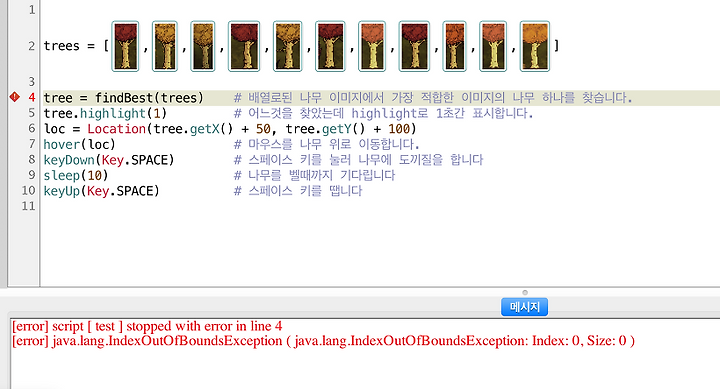Click the 'stopped with error in line 4' message
The width and height of the screenshot is (720, 389).
(x=204, y=326)
